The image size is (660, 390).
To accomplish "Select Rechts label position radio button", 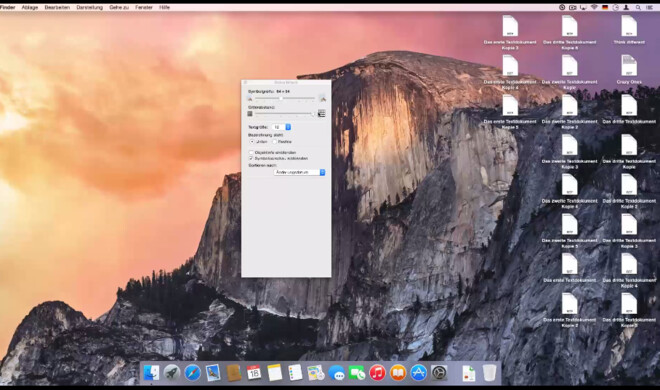I will pos(274,142).
